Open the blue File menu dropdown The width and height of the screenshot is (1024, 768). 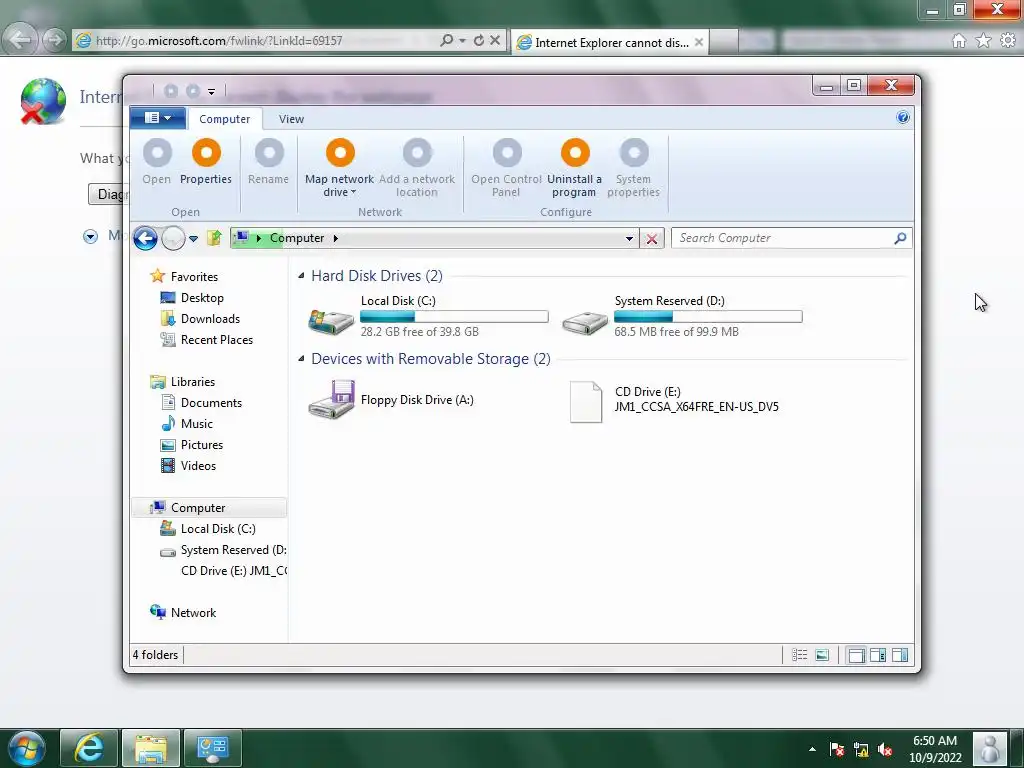[x=158, y=118]
